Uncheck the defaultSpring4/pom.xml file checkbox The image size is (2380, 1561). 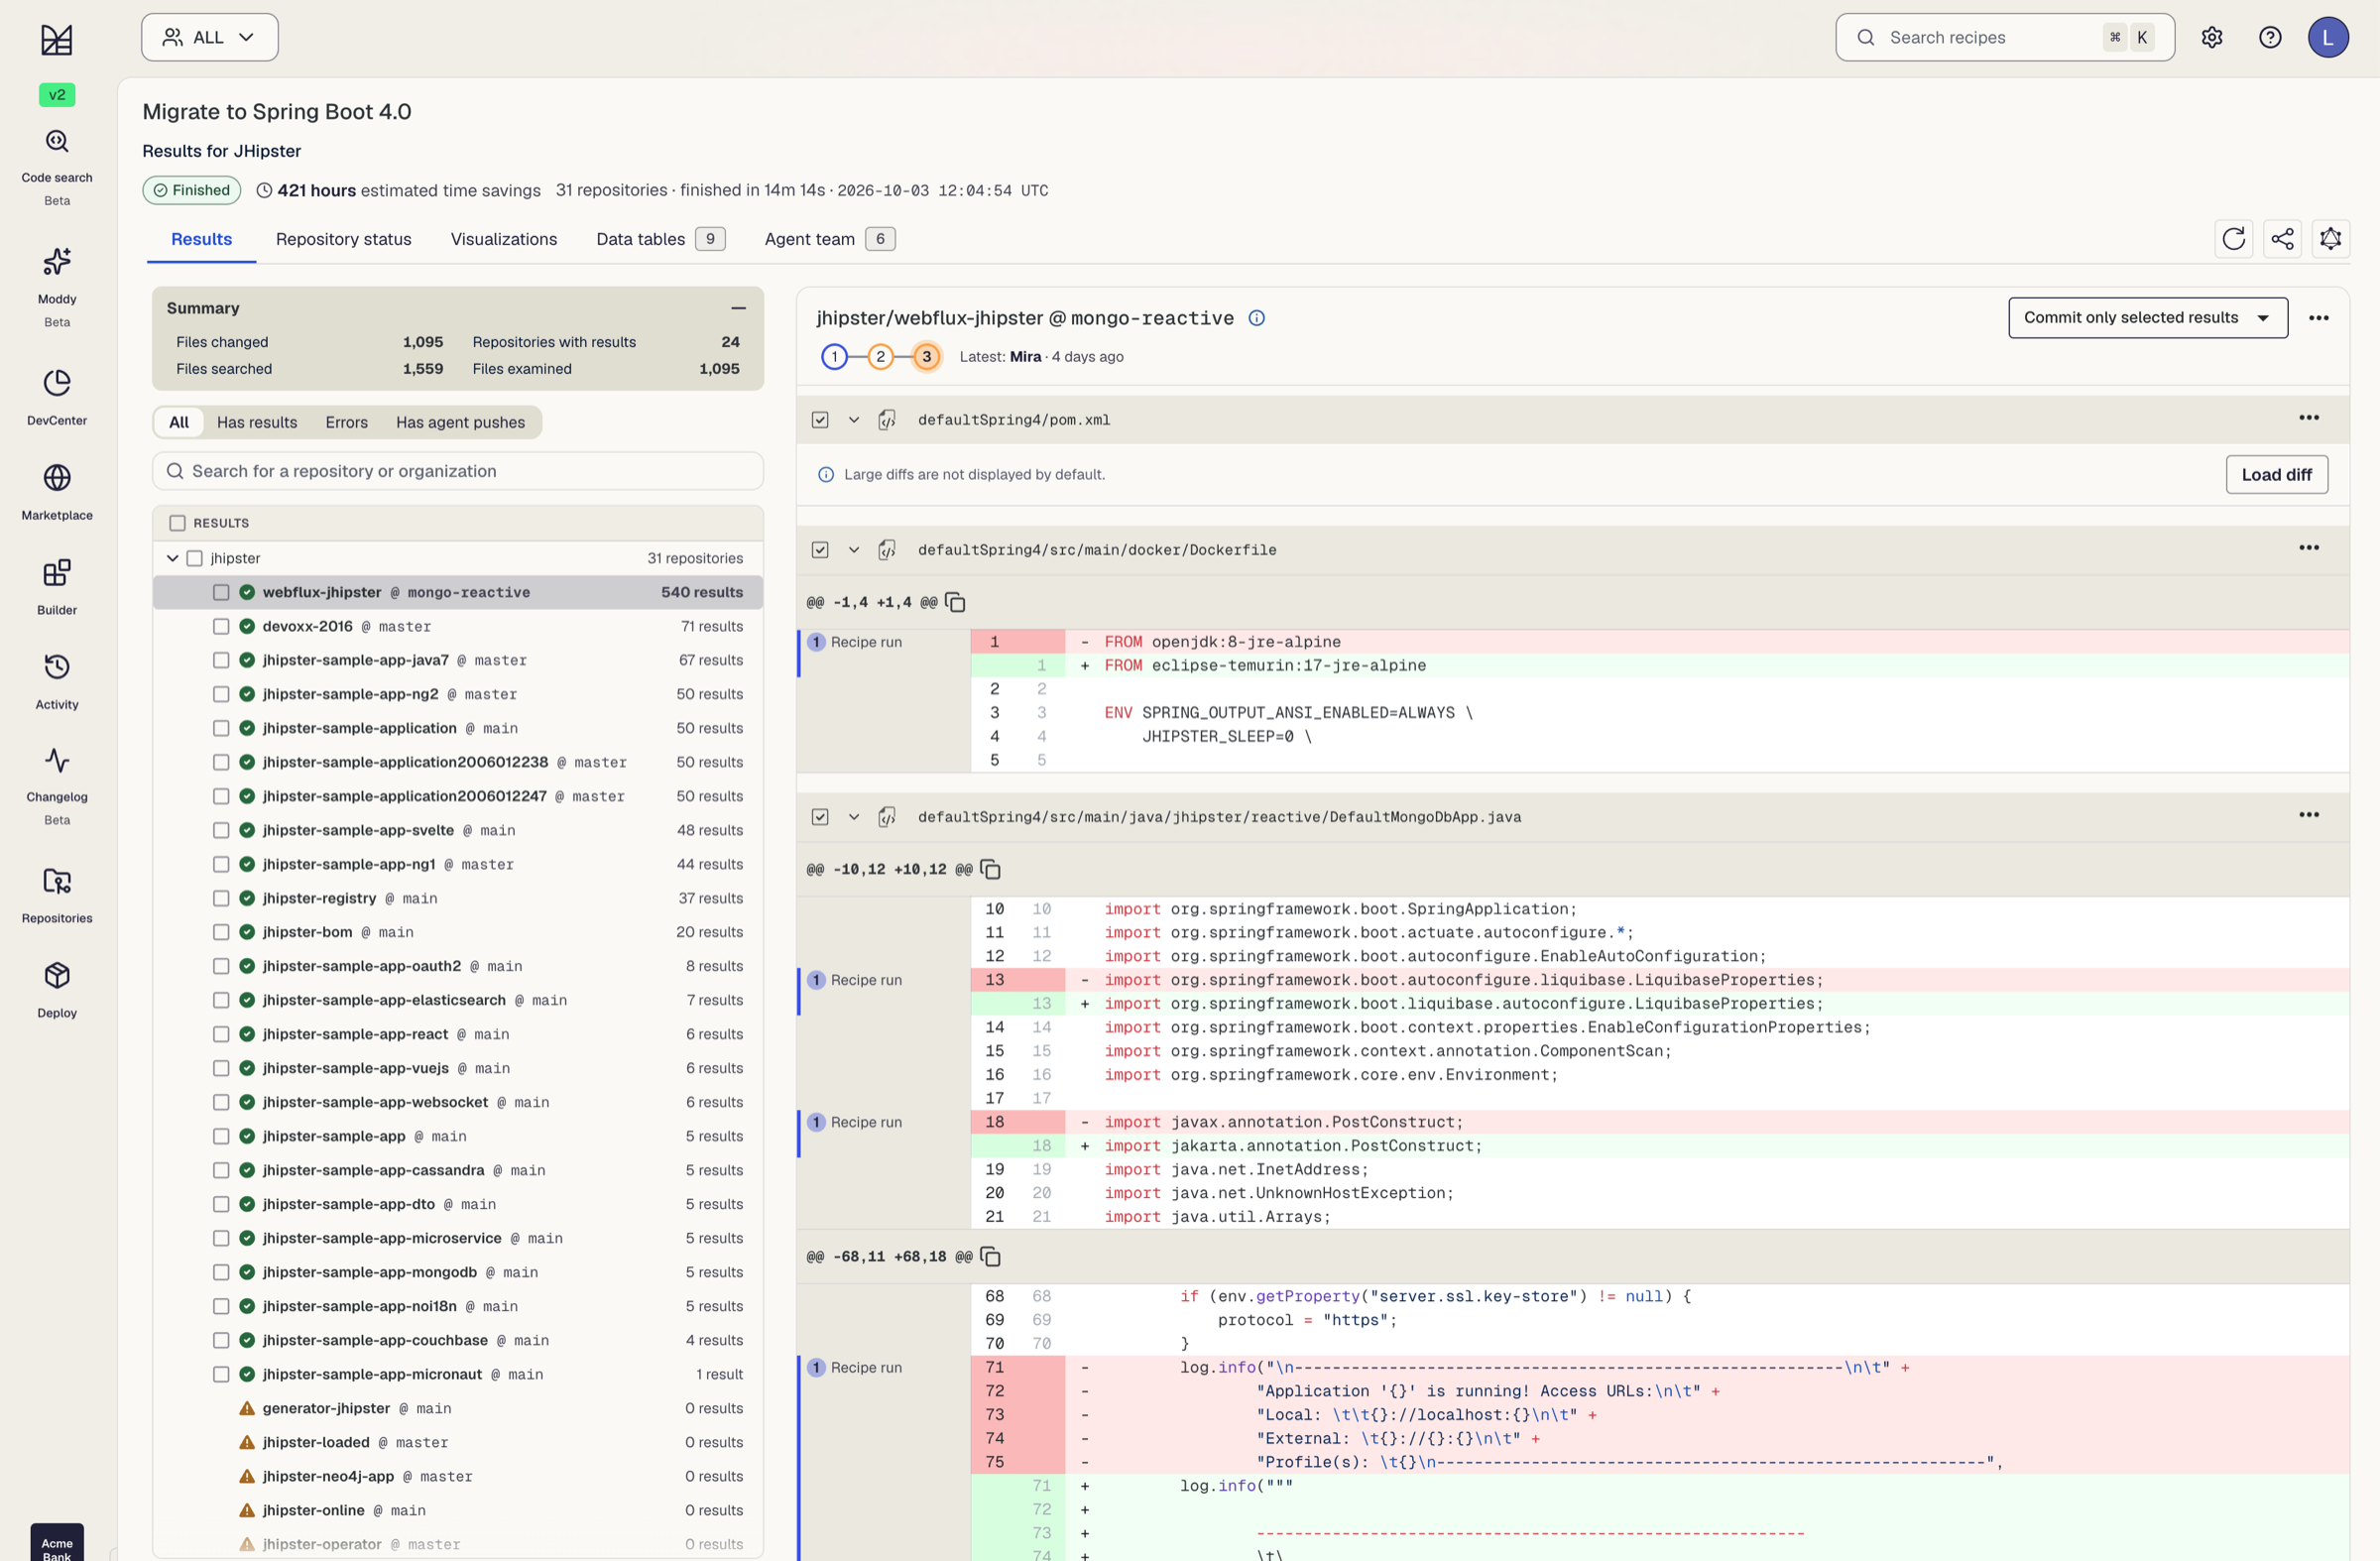[820, 420]
